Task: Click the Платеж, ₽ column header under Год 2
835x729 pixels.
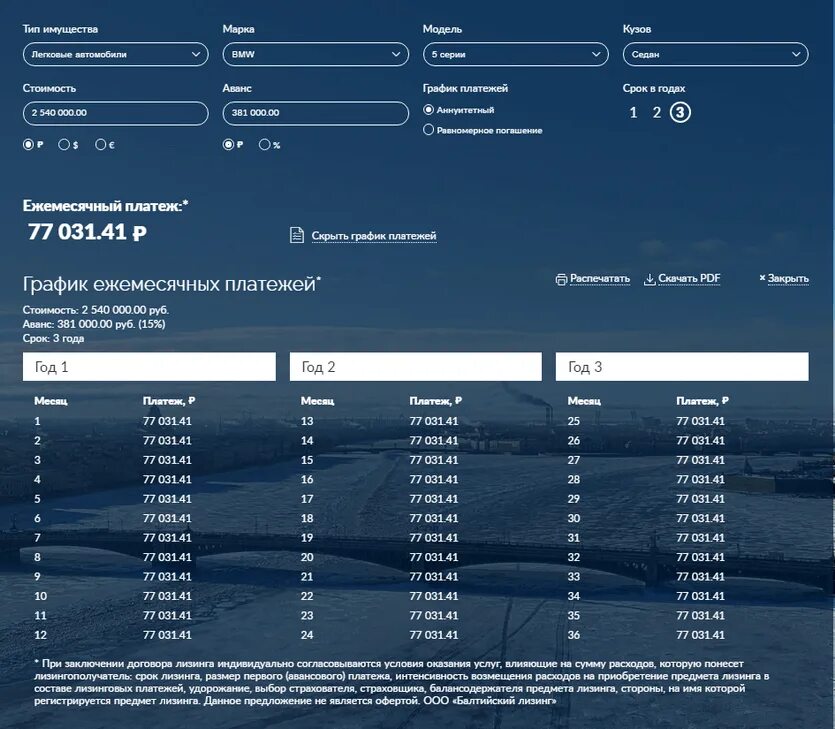Action: click(436, 401)
